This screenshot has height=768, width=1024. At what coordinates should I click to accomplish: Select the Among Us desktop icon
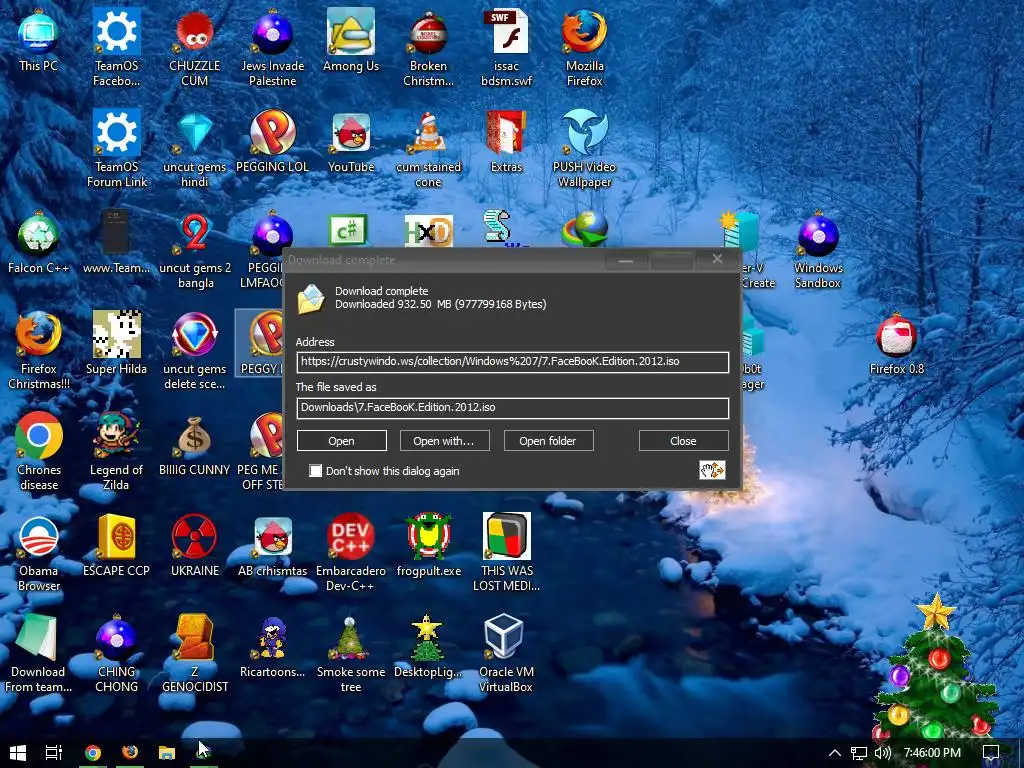click(351, 40)
